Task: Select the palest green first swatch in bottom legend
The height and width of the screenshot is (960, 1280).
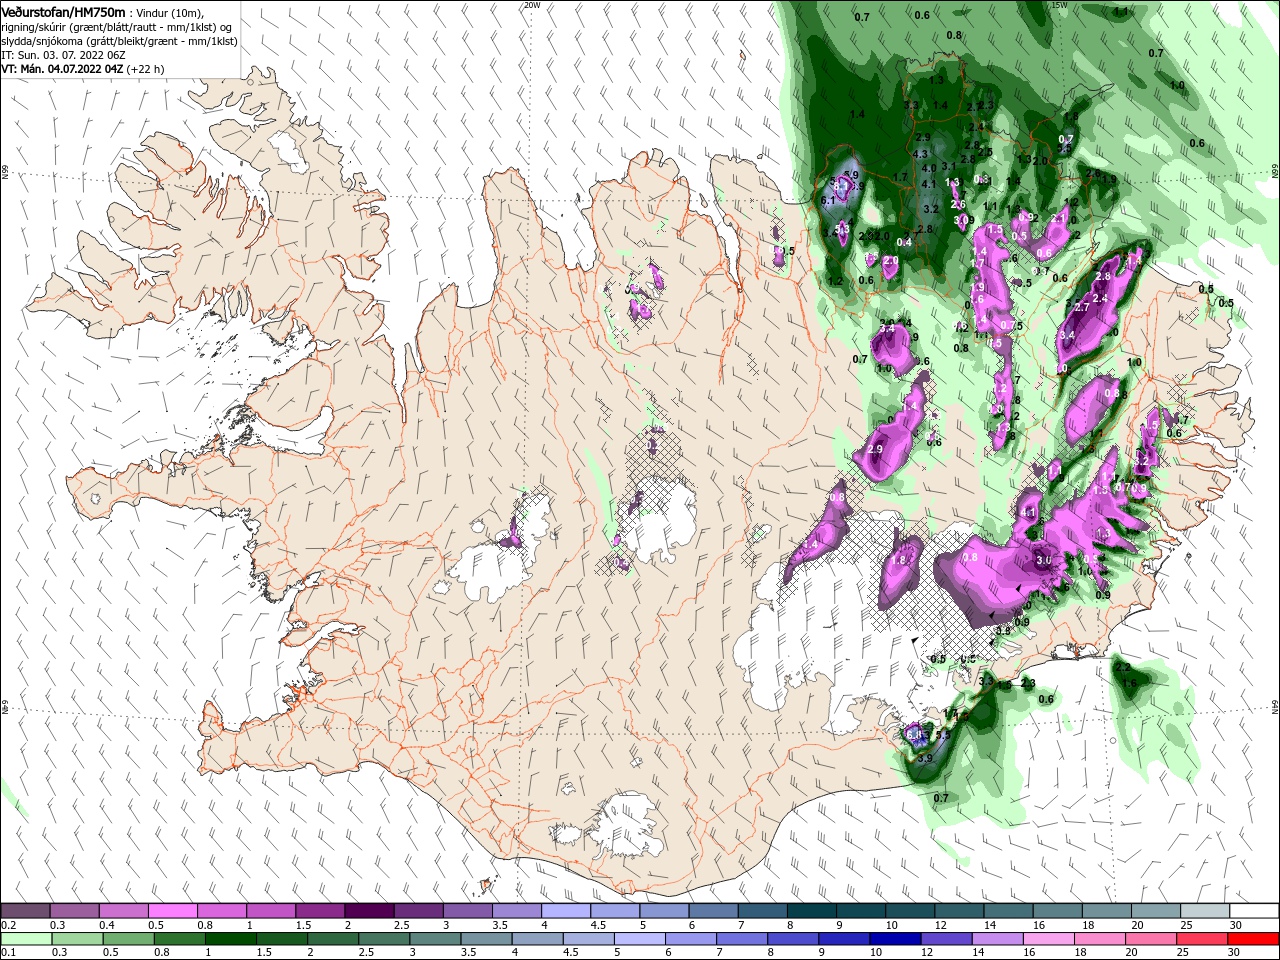Action: click(x=25, y=939)
